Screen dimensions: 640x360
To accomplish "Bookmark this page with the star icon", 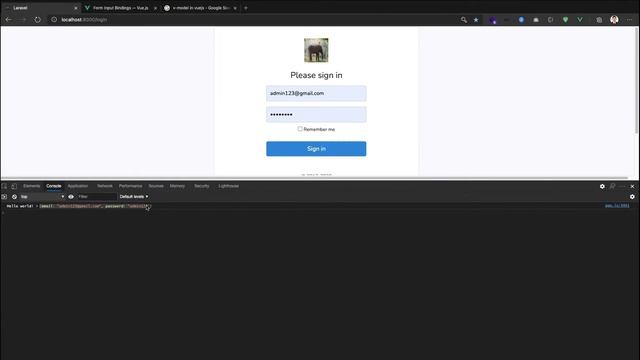I will click(x=476, y=20).
